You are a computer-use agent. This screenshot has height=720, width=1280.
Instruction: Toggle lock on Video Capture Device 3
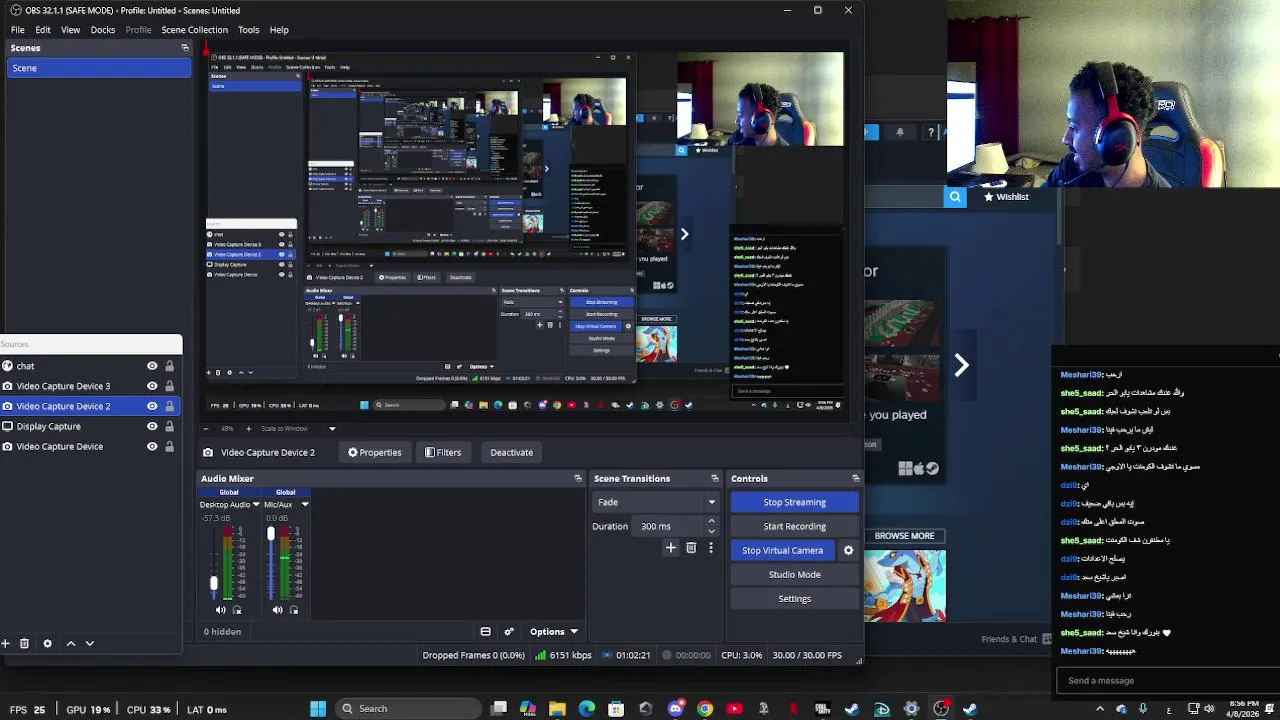coord(169,386)
